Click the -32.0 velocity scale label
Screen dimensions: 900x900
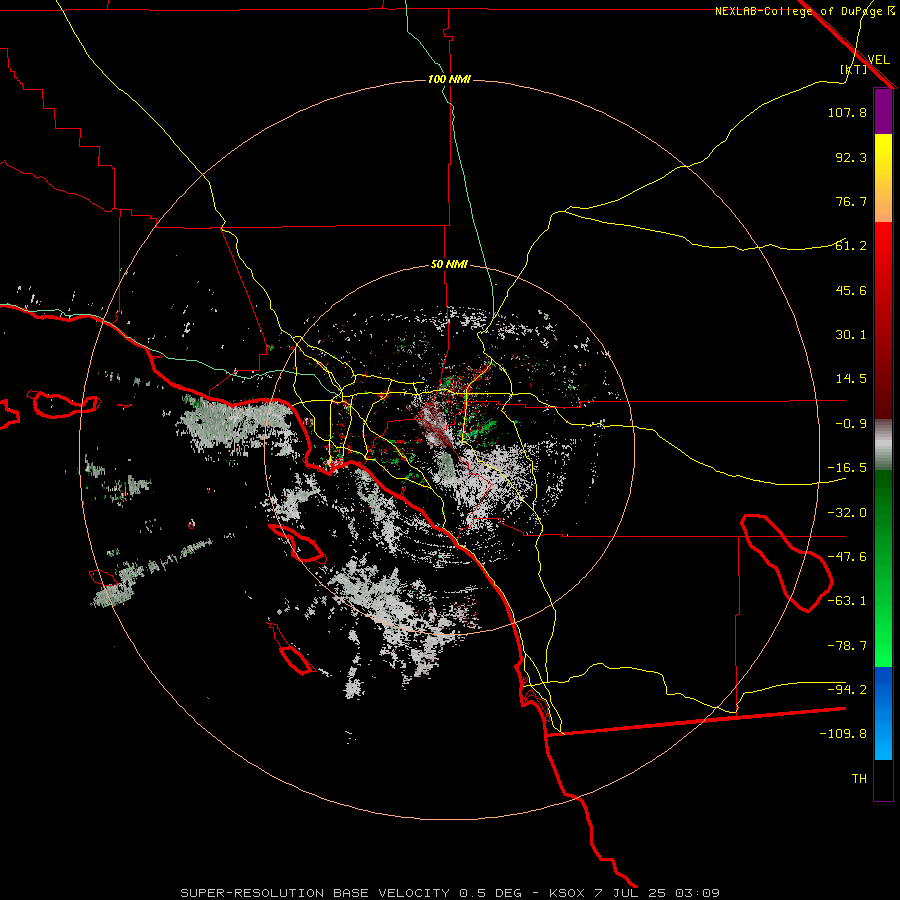[847, 513]
